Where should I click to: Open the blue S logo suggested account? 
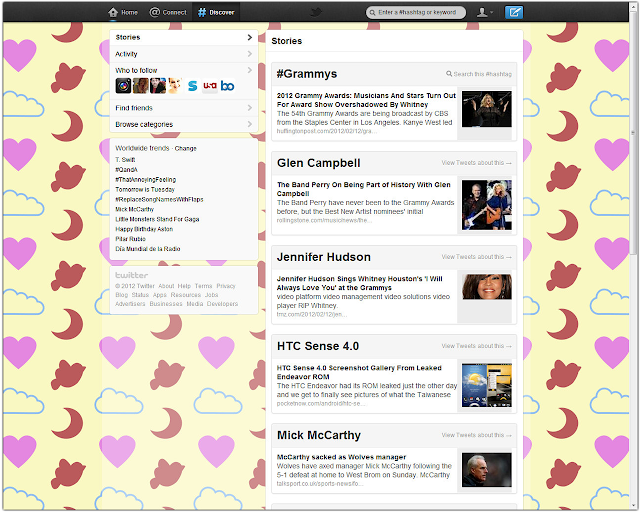coord(192,86)
